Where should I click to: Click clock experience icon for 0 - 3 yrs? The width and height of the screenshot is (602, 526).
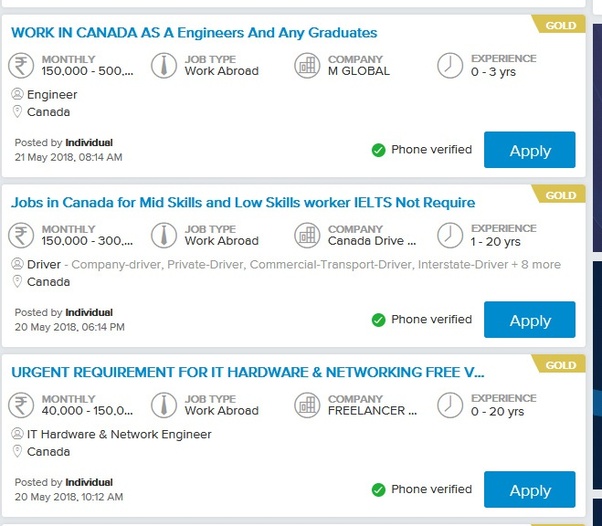point(451,66)
